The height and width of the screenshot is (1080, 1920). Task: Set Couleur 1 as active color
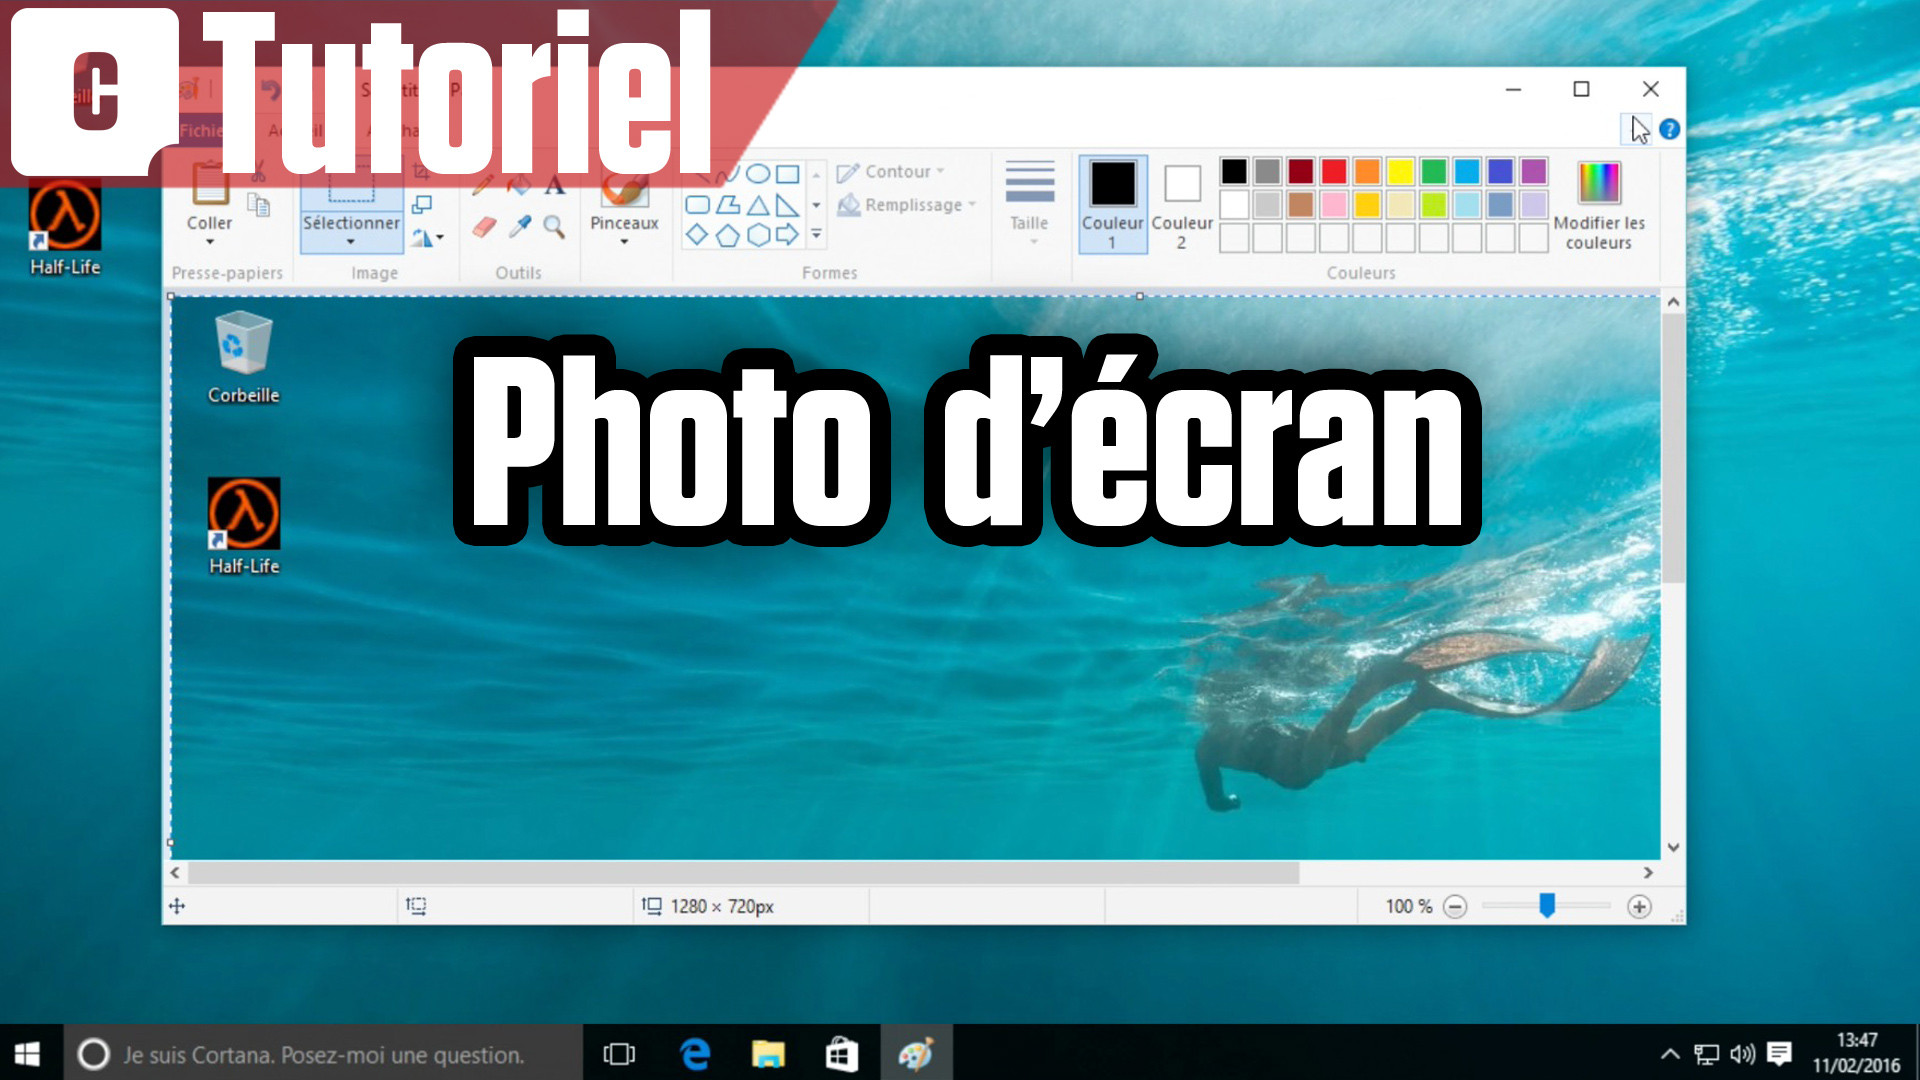click(x=1112, y=205)
